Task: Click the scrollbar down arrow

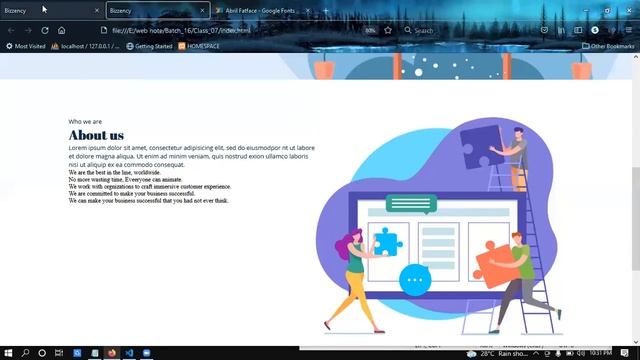Action: [636, 342]
